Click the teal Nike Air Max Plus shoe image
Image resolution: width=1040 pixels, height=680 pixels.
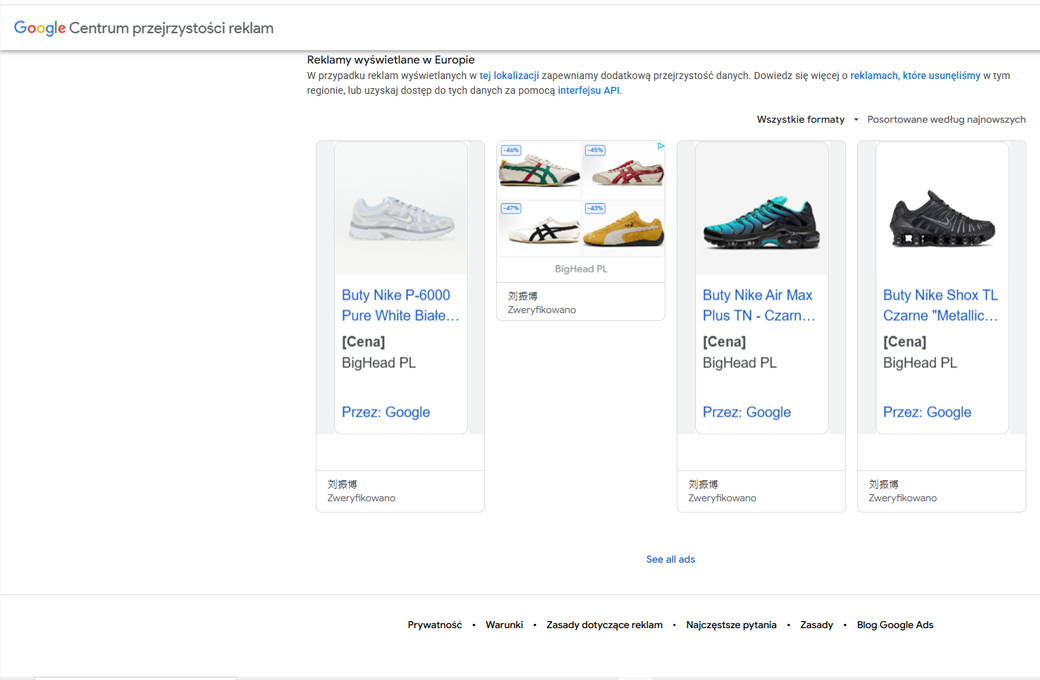[761, 222]
